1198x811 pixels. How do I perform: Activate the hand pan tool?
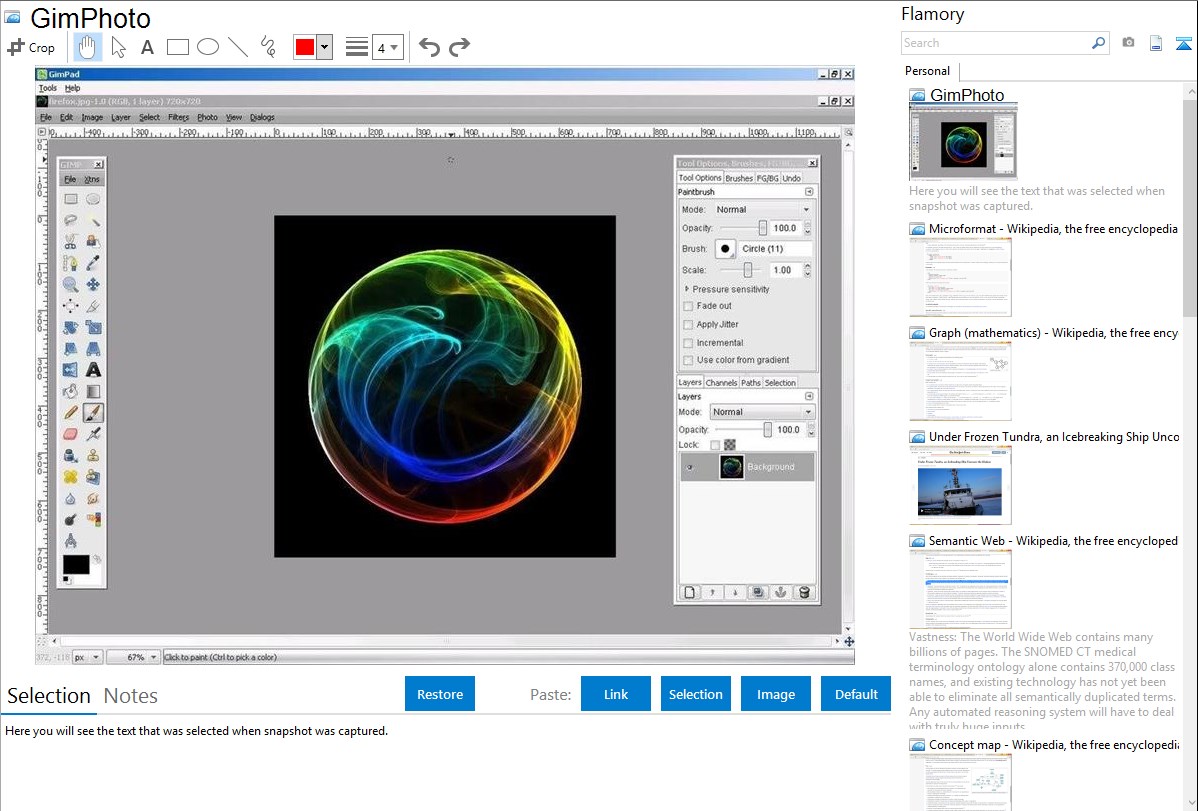point(87,47)
